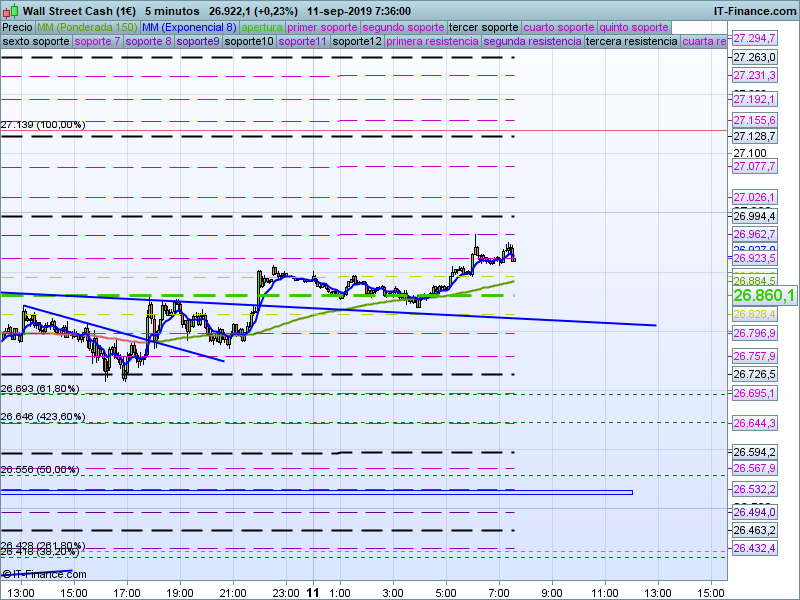Click the 23:00 time axis label
Image resolution: width=800 pixels, height=600 pixels.
(286, 593)
